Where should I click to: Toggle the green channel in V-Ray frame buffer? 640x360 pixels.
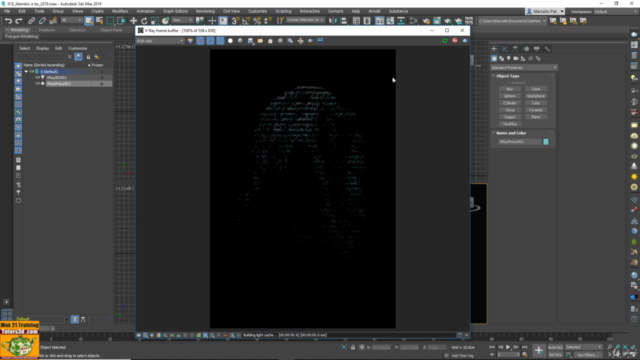[210, 41]
